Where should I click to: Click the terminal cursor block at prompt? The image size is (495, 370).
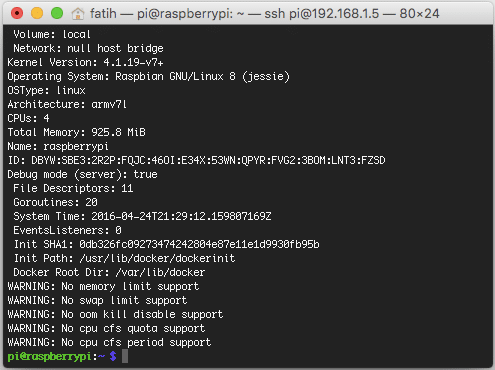pyautogui.click(x=125, y=356)
